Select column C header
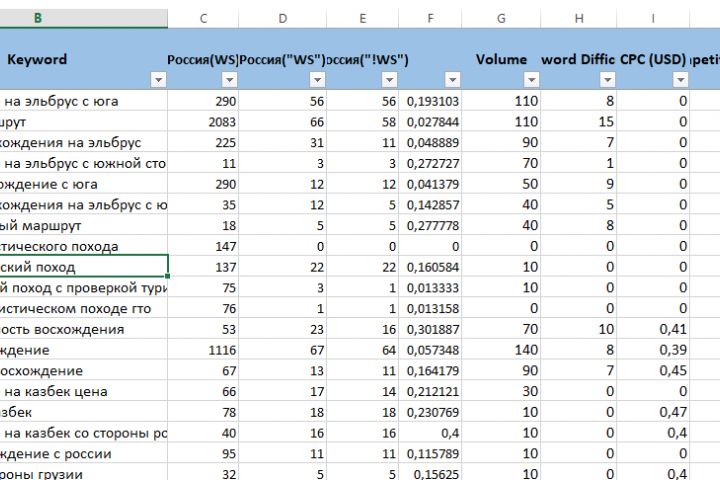The height and width of the screenshot is (480, 720). pos(203,18)
